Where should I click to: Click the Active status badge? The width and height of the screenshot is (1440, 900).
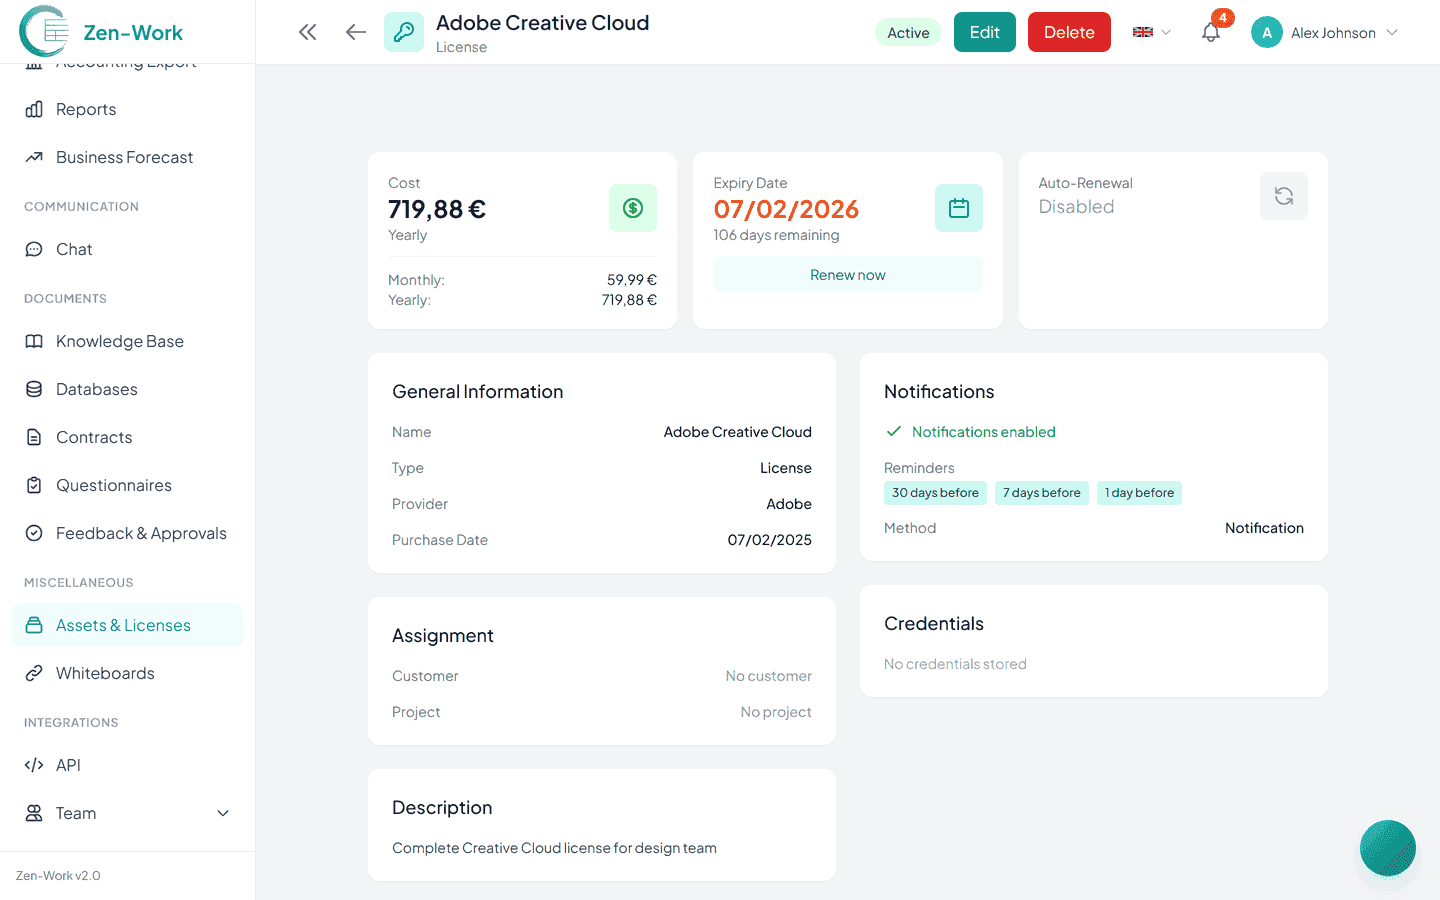pyautogui.click(x=908, y=33)
